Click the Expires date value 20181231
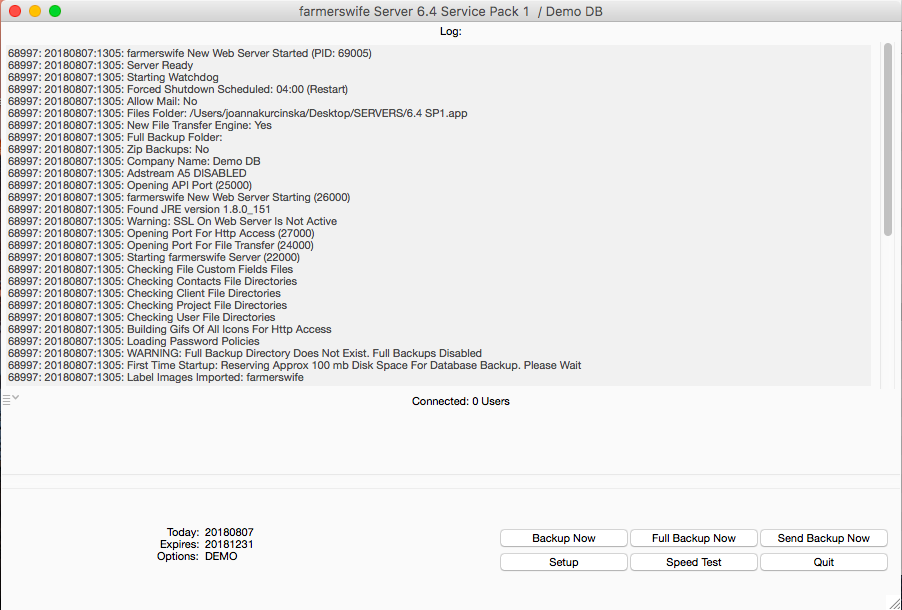This screenshot has width=902, height=610. 229,544
